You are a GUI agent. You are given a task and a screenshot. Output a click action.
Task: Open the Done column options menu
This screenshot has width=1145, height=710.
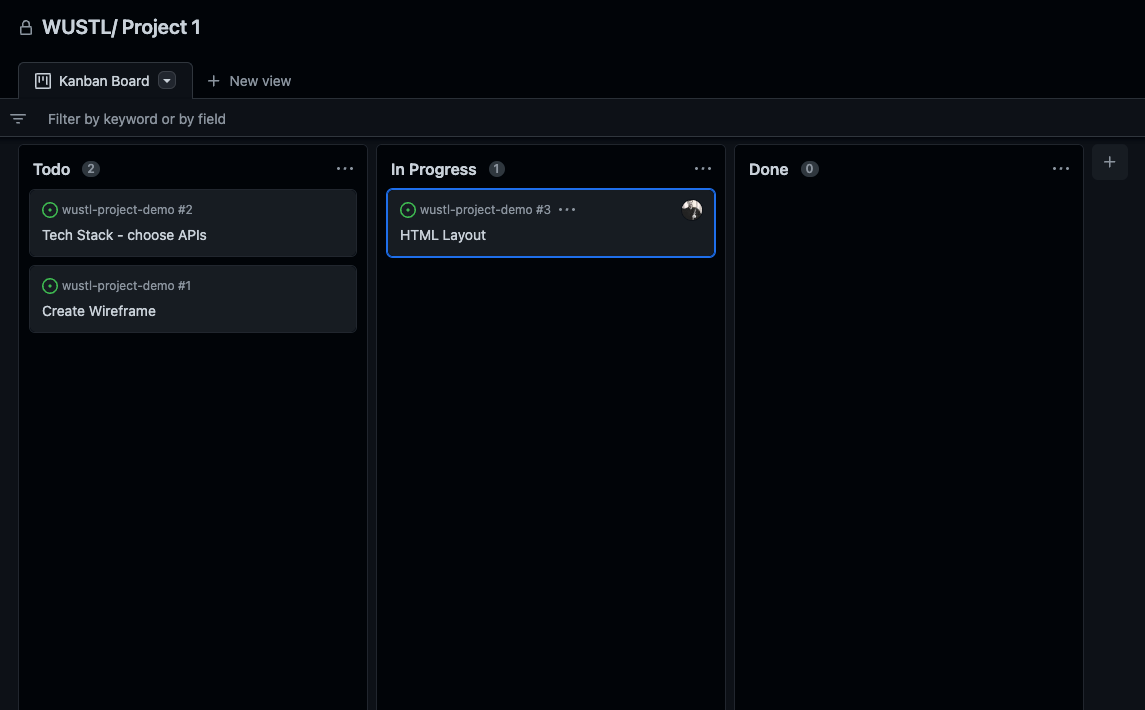click(1060, 169)
